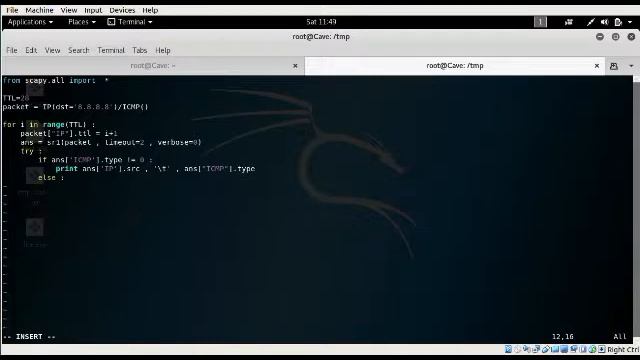This screenshot has width=640, height=360.
Task: Click the ans = sr1(packet...) line
Action: pos(111,142)
